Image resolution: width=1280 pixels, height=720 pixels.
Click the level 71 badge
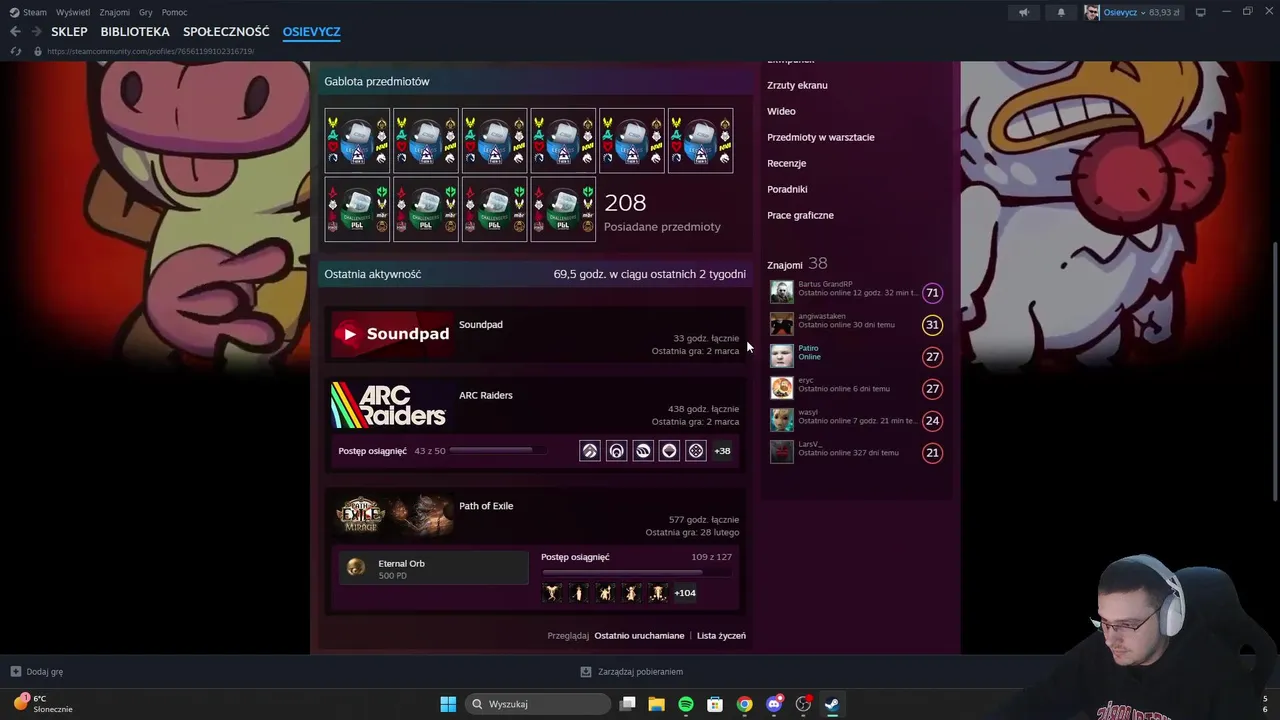[x=932, y=293]
